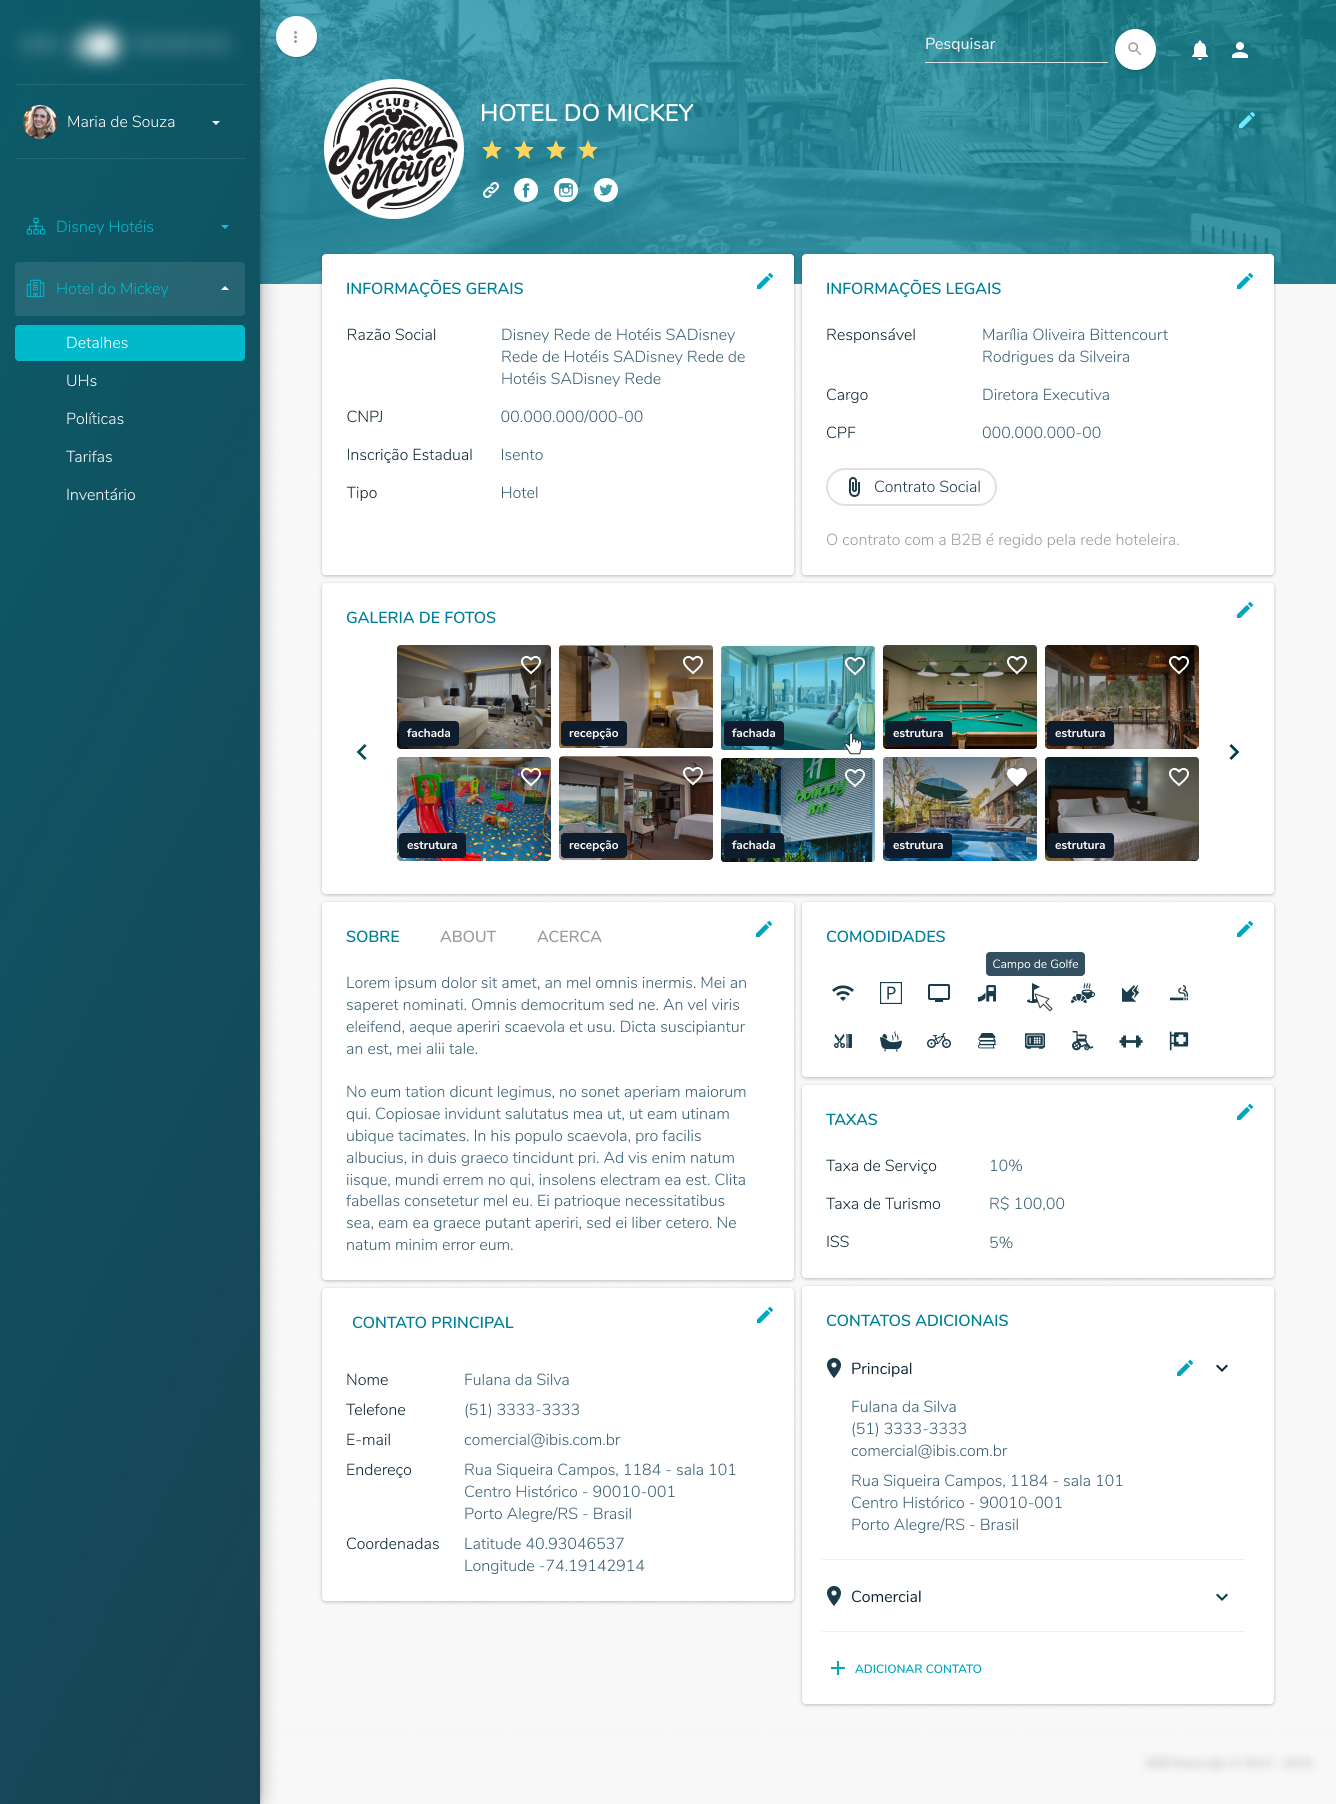Focus the Pesquisar search field

click(1016, 46)
